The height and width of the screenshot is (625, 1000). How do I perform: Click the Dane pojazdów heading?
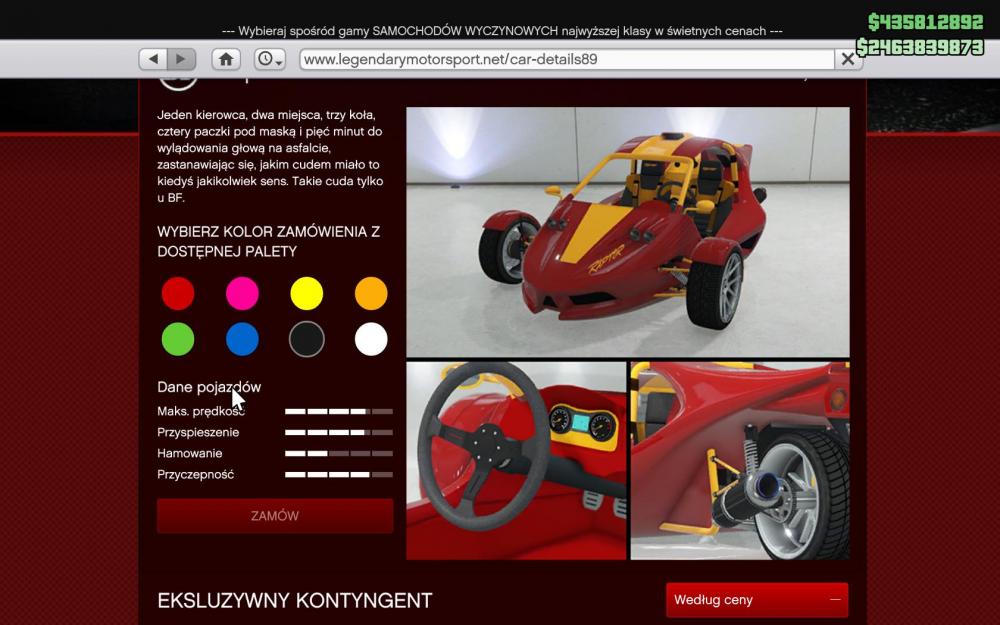pos(209,387)
